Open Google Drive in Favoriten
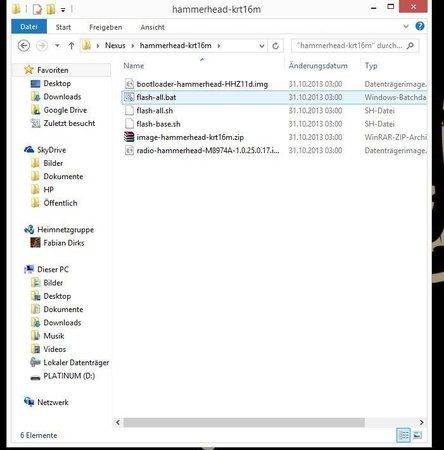Image resolution: width=444 pixels, height=450 pixels. click(x=65, y=110)
